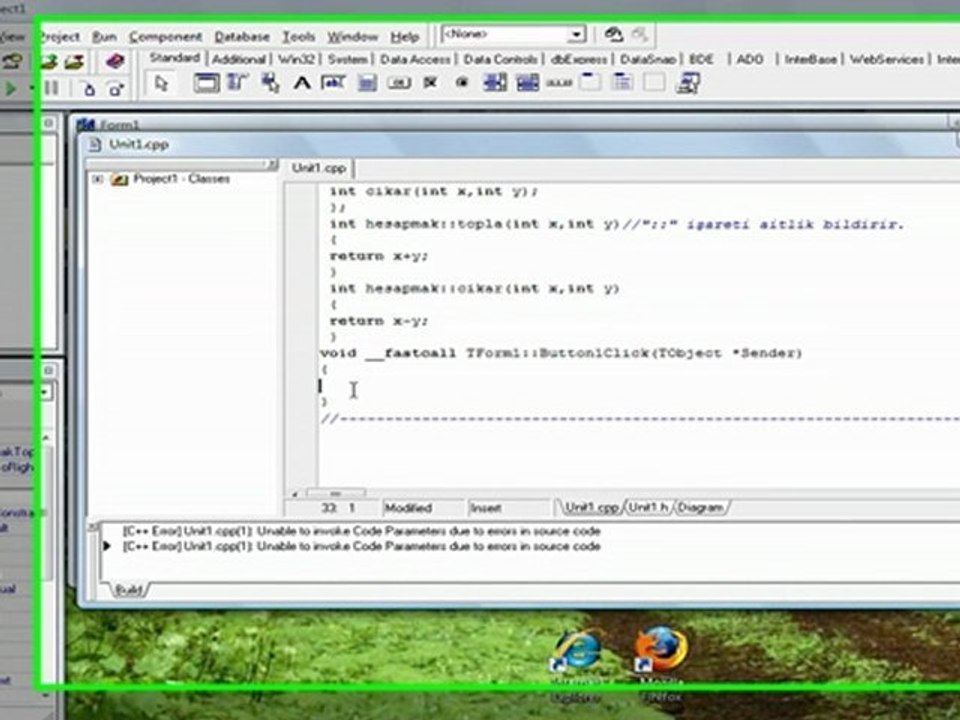The height and width of the screenshot is (720, 960).
Task: Expand the Project1 - Classes node
Action: 97,179
